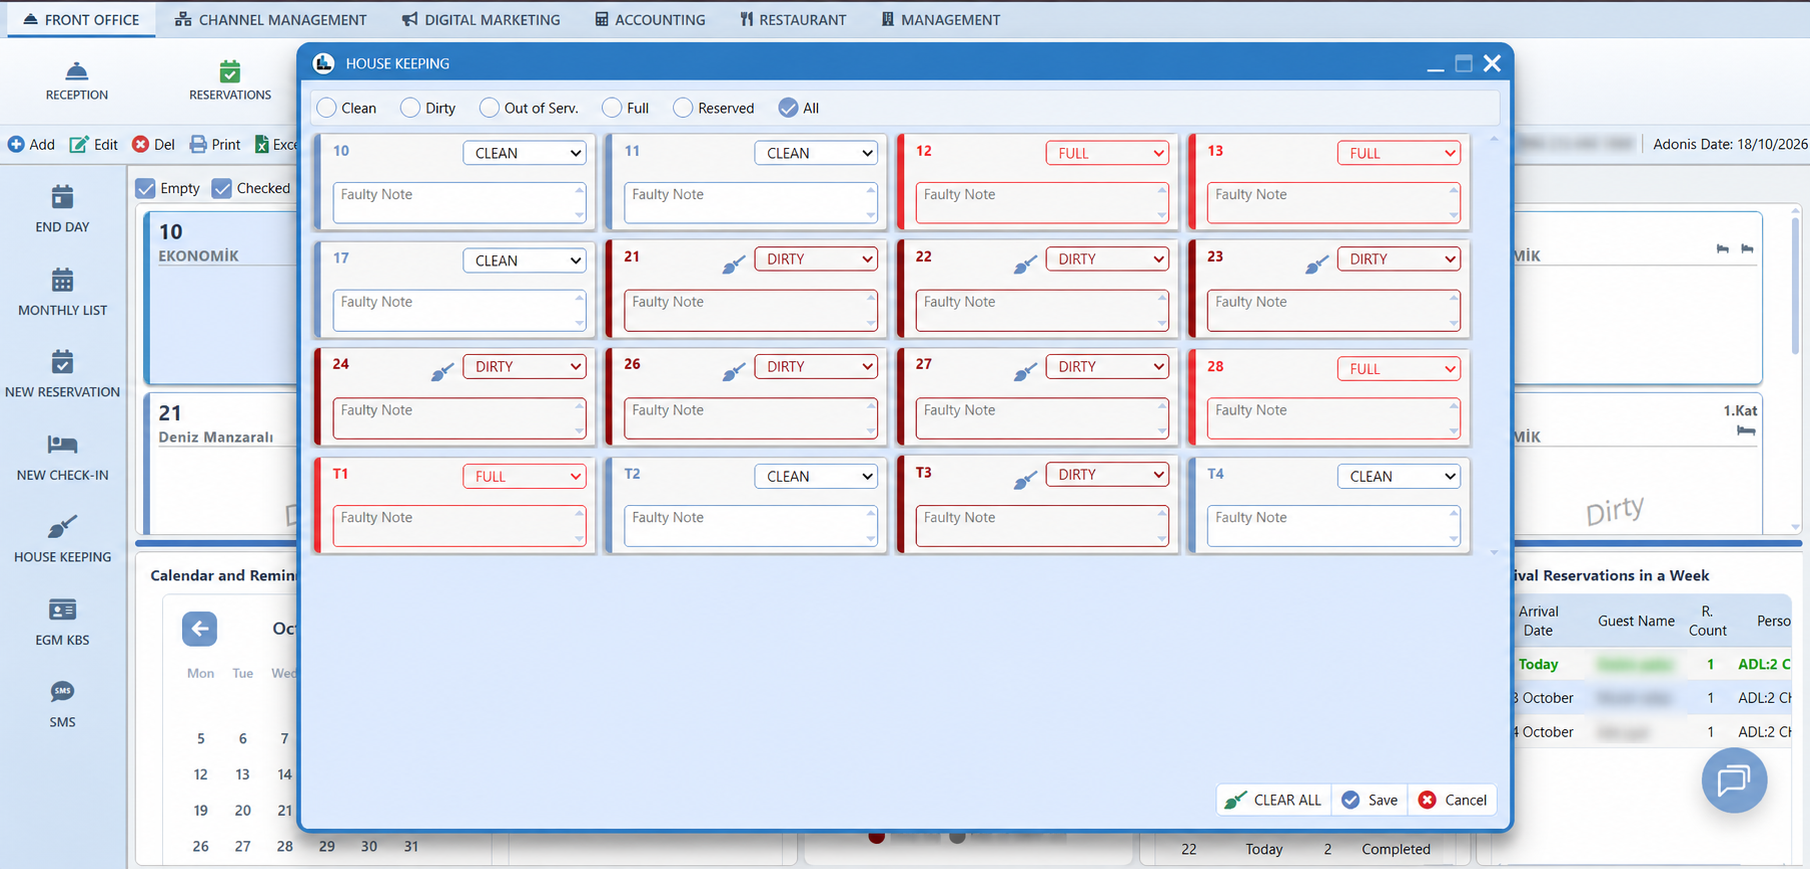Open room 10 status dropdown
This screenshot has height=869, width=1810.
click(524, 153)
